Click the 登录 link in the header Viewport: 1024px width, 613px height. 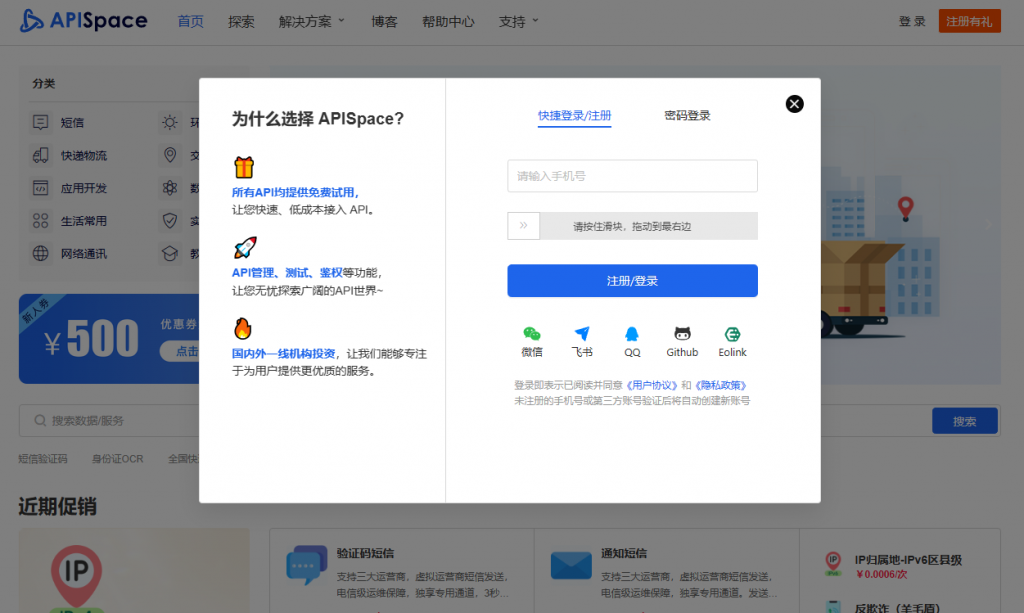[x=912, y=22]
